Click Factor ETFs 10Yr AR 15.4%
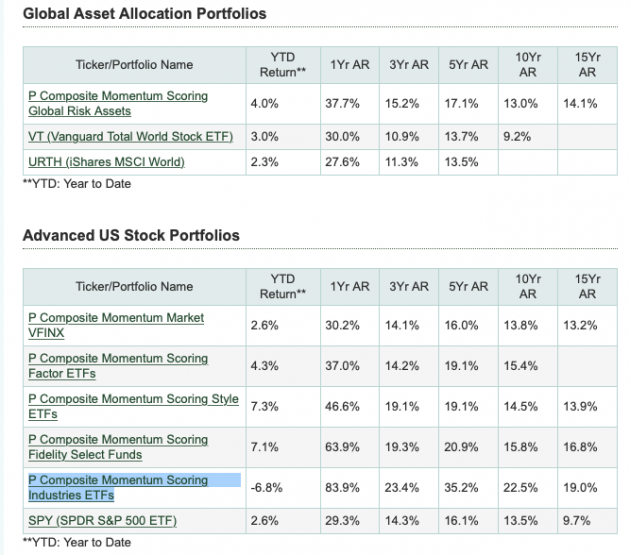Viewport: 630px width, 555px height. (x=521, y=366)
